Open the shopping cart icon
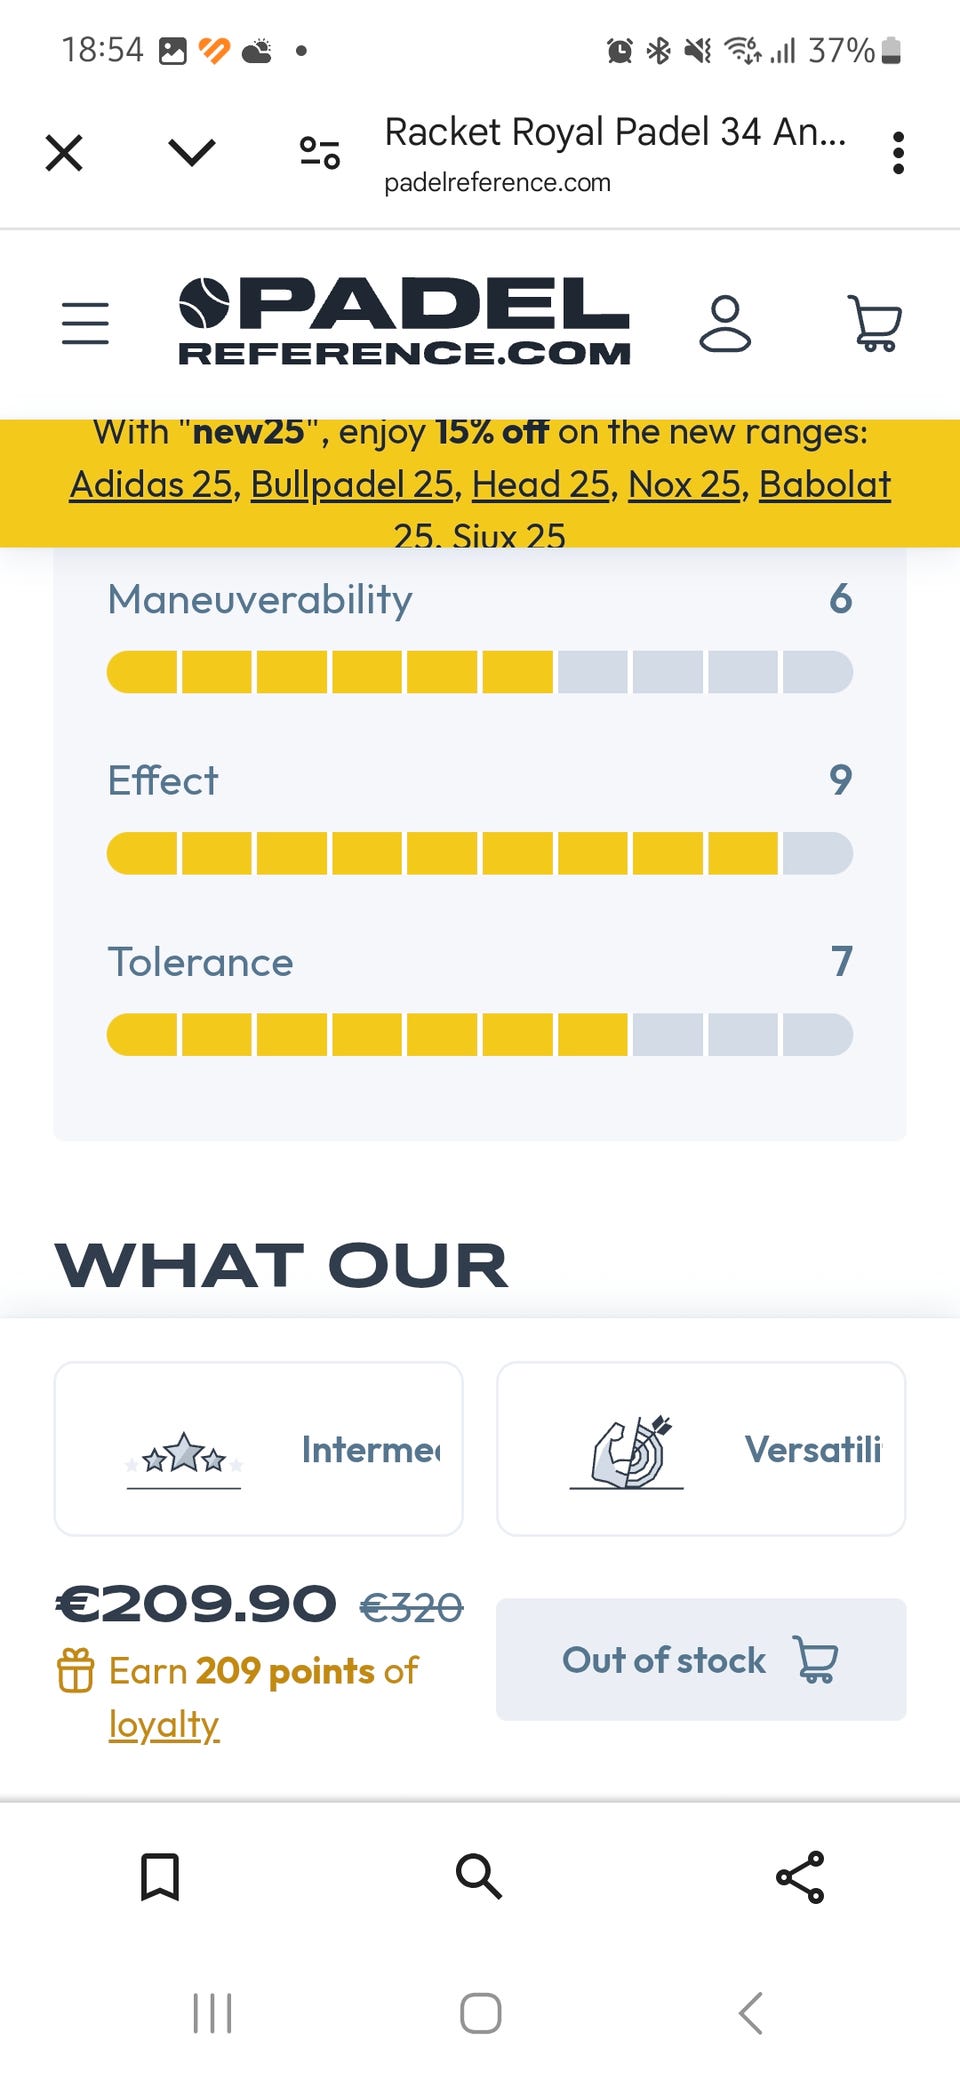 [875, 323]
